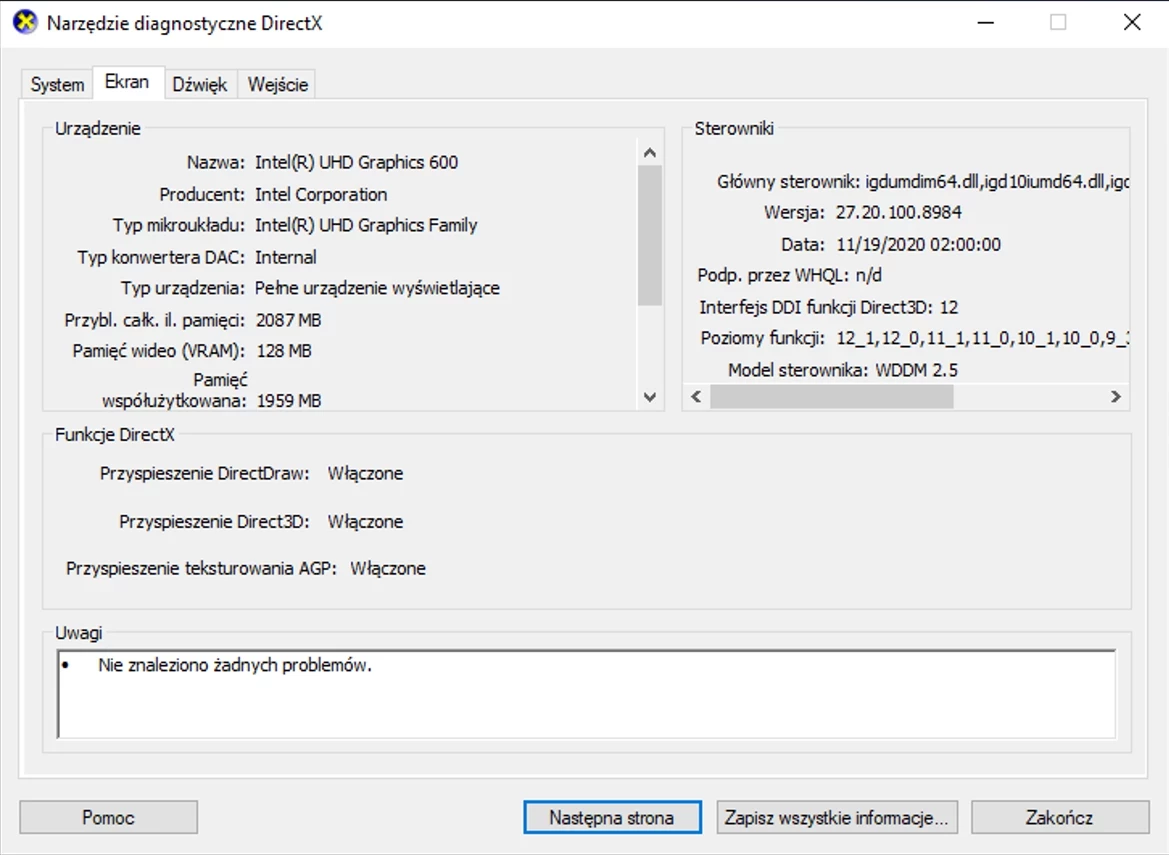Click the Urządzenie vertical scrollbar thumb
The image size is (1169, 855).
tap(650, 235)
